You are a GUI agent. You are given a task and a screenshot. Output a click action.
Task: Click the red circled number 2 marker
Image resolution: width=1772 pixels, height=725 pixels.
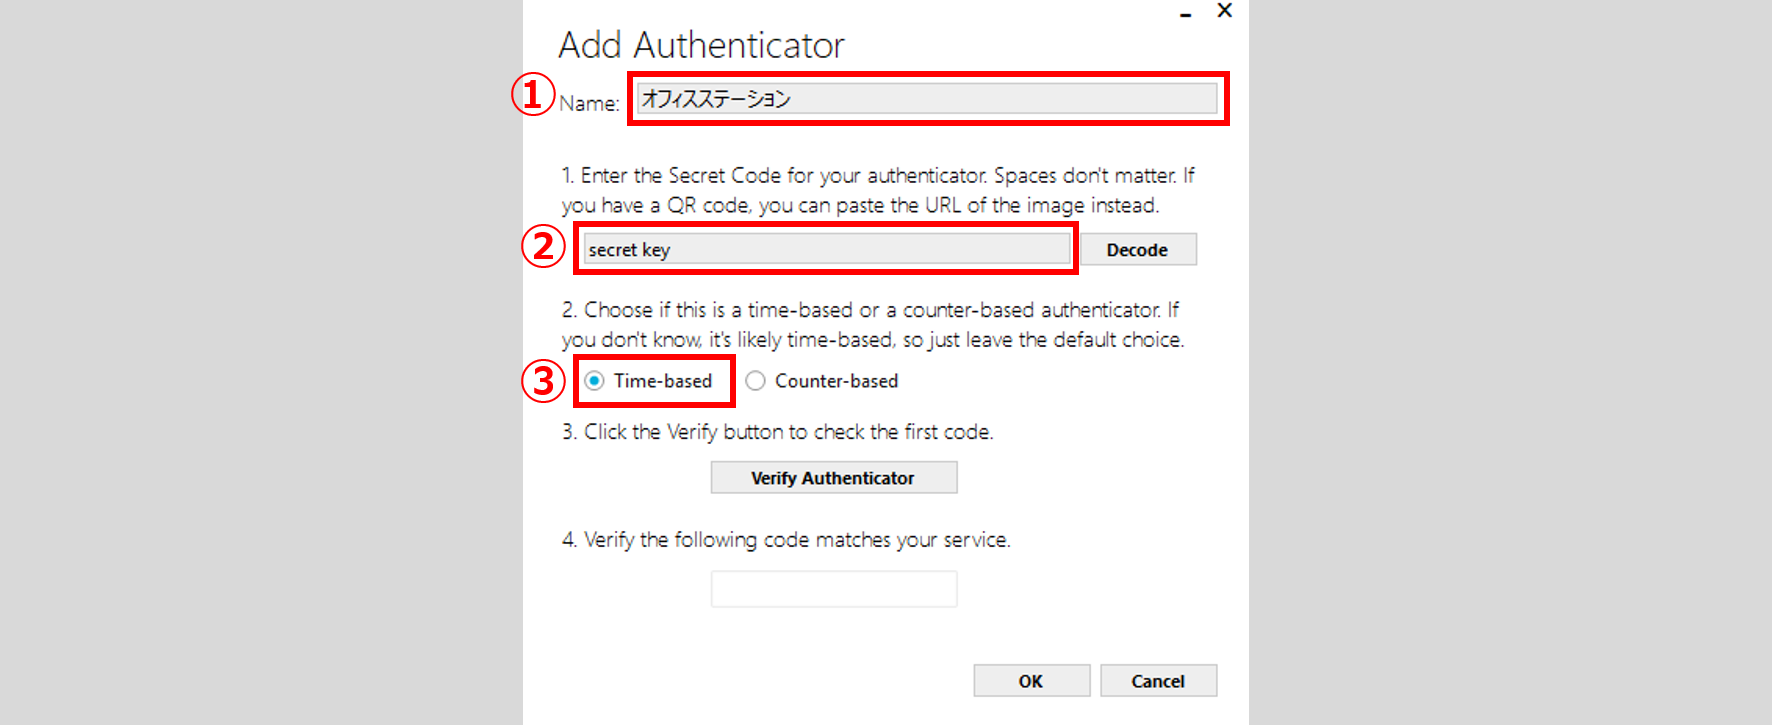(543, 245)
